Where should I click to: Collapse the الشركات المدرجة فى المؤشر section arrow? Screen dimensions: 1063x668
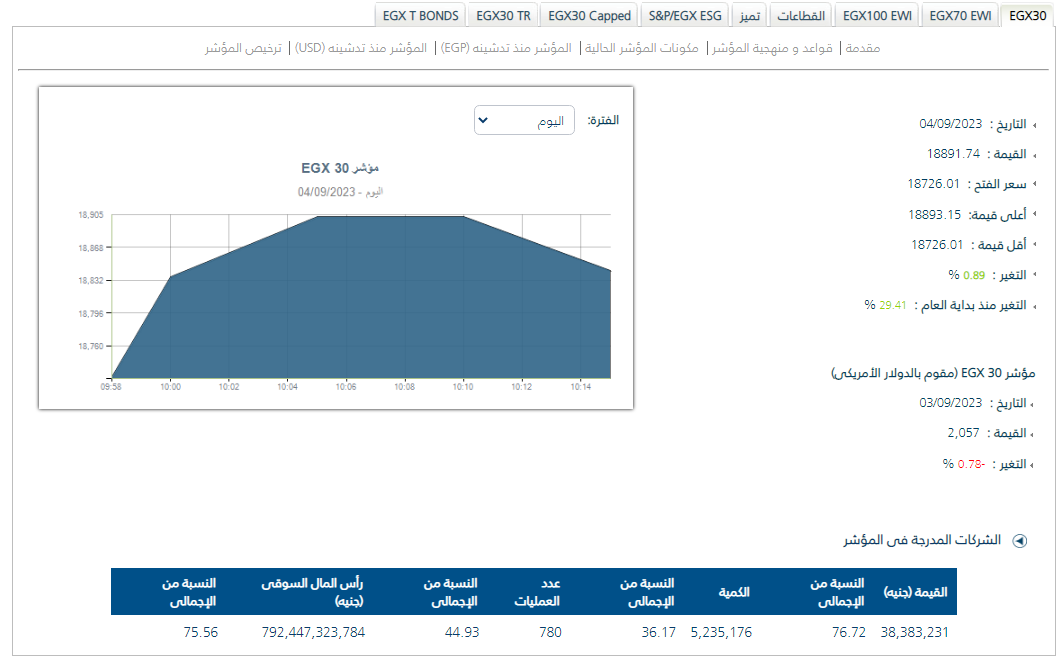[1019, 541]
